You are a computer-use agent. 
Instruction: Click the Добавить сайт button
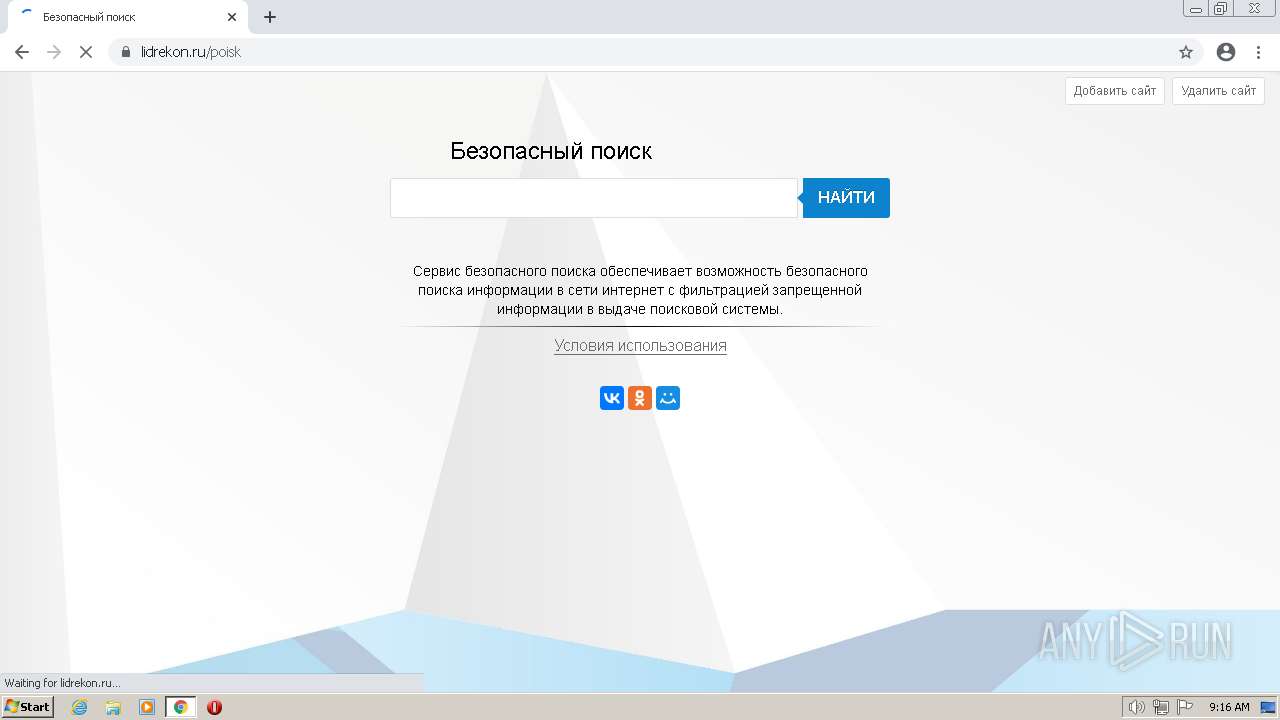pyautogui.click(x=1115, y=91)
